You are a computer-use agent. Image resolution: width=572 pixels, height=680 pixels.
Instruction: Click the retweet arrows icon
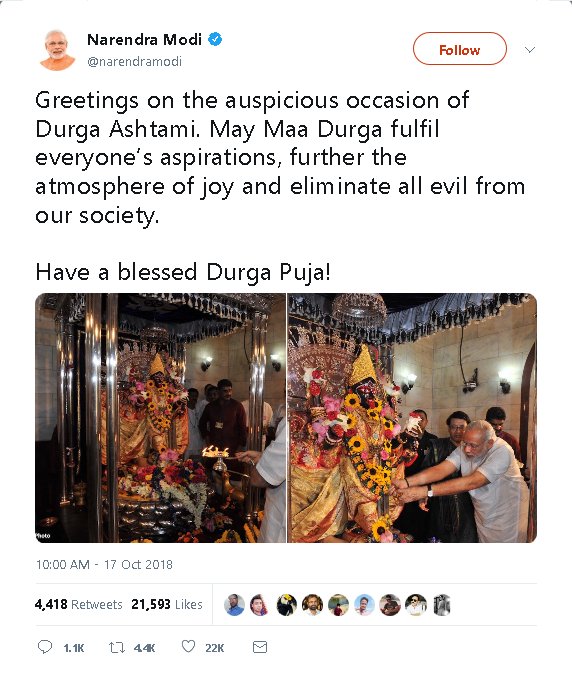[117, 647]
